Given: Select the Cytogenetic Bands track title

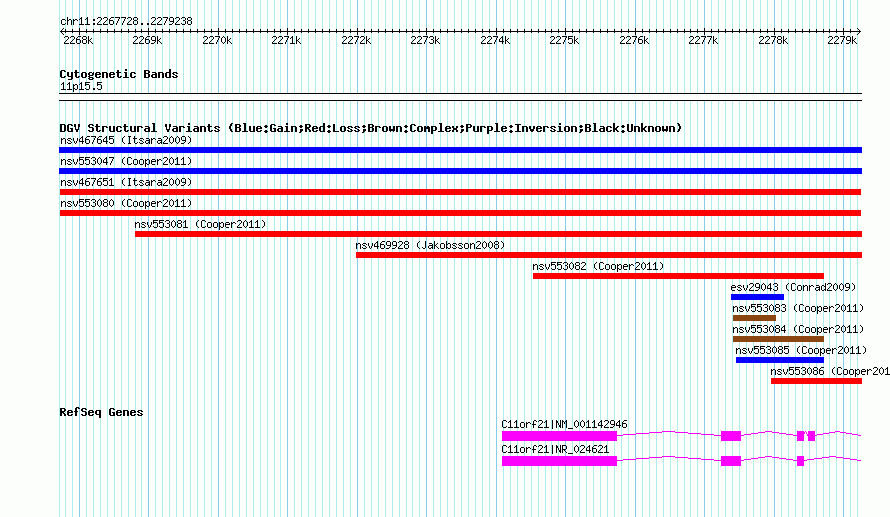Looking at the screenshot, I should click(119, 74).
